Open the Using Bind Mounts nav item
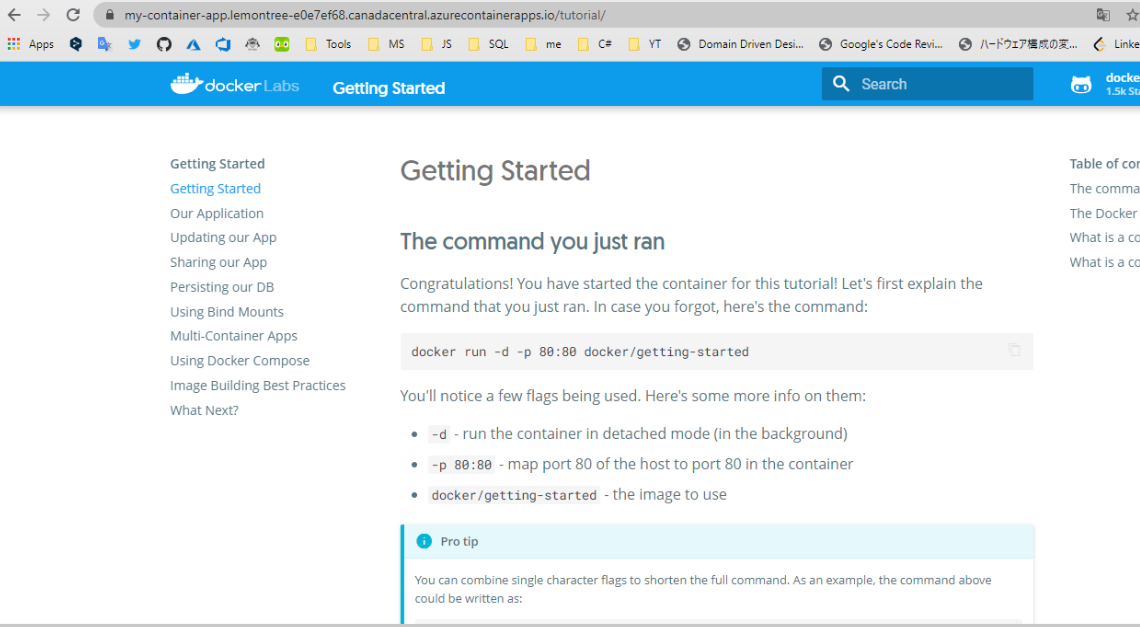1140x627 pixels. pyautogui.click(x=227, y=311)
